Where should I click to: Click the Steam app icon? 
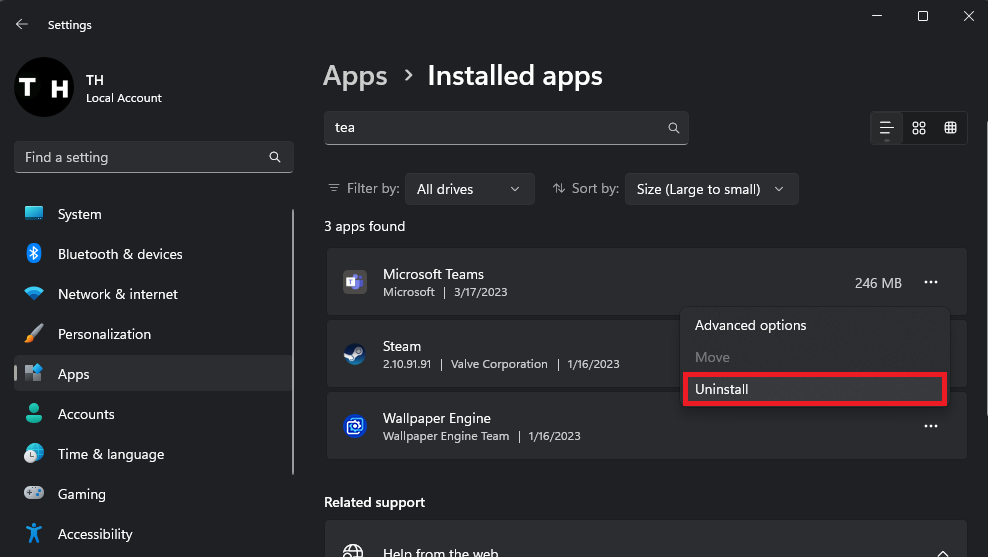(x=354, y=355)
